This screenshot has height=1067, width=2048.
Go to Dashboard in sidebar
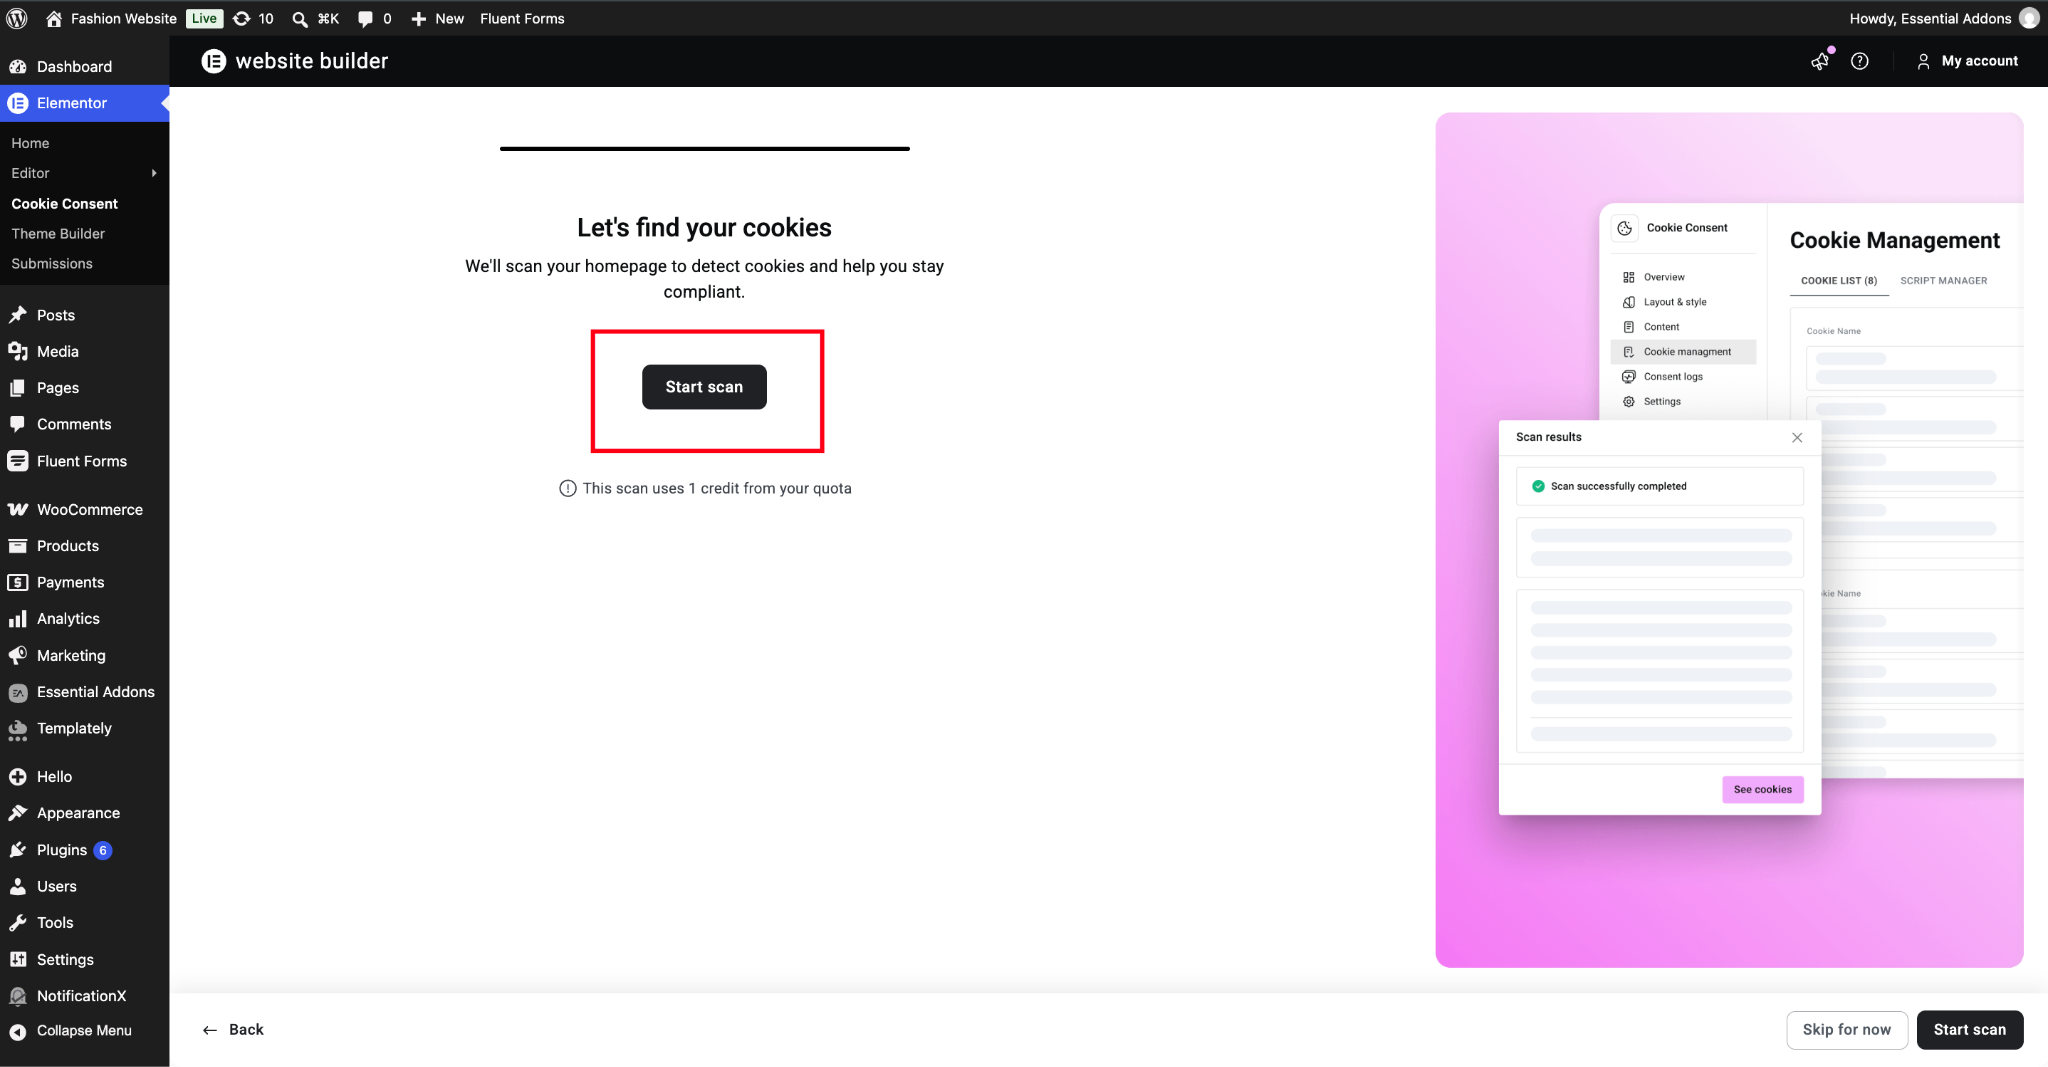(84, 66)
